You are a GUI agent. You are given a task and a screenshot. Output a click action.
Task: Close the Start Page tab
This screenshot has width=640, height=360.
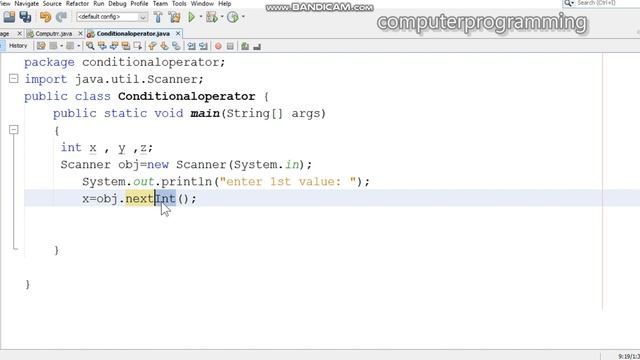coord(19,33)
